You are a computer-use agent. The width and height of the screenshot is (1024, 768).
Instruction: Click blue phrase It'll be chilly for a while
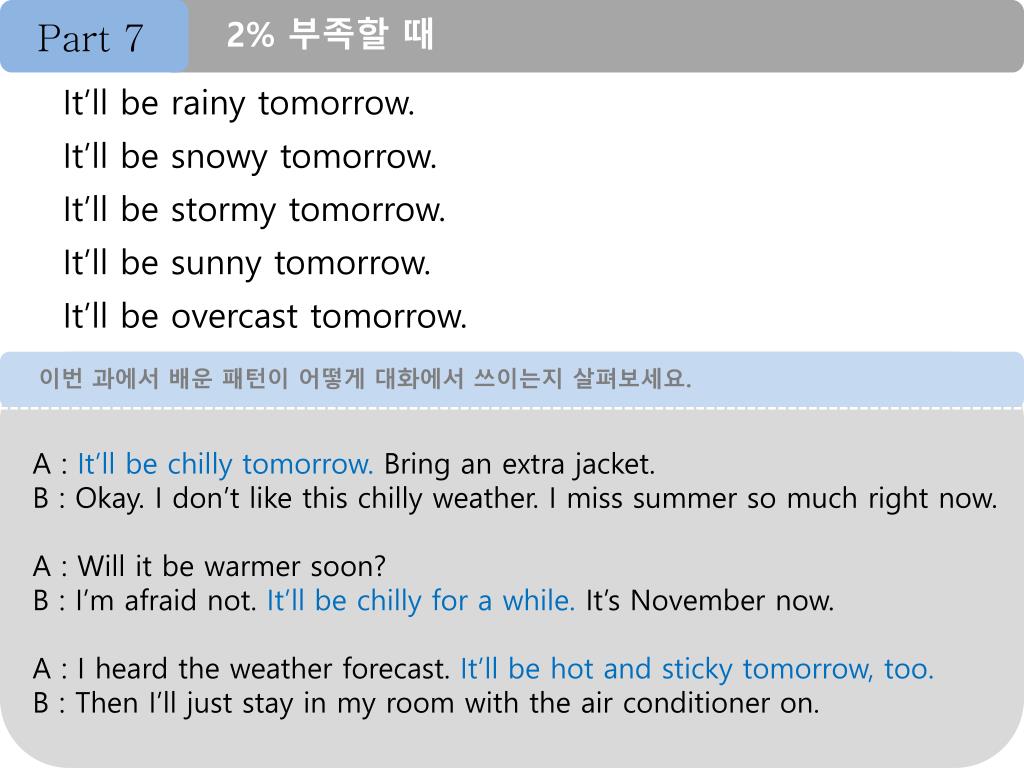(421, 601)
